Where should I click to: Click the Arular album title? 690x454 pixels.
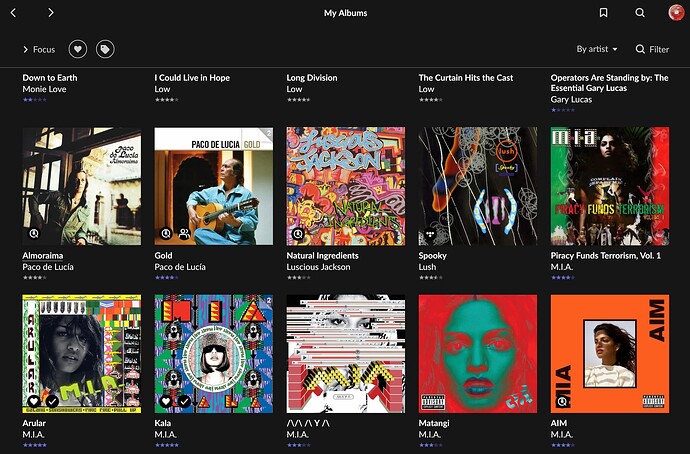pyautogui.click(x=34, y=423)
